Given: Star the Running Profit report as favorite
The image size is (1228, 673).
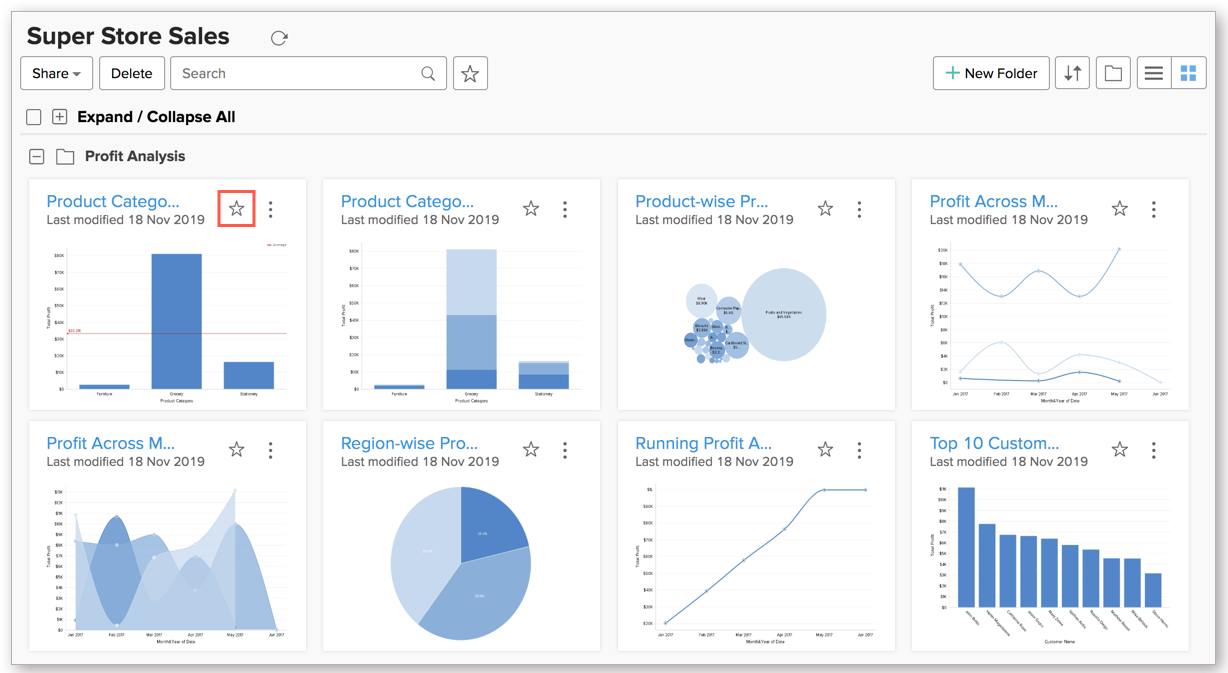Looking at the screenshot, I should (825, 450).
